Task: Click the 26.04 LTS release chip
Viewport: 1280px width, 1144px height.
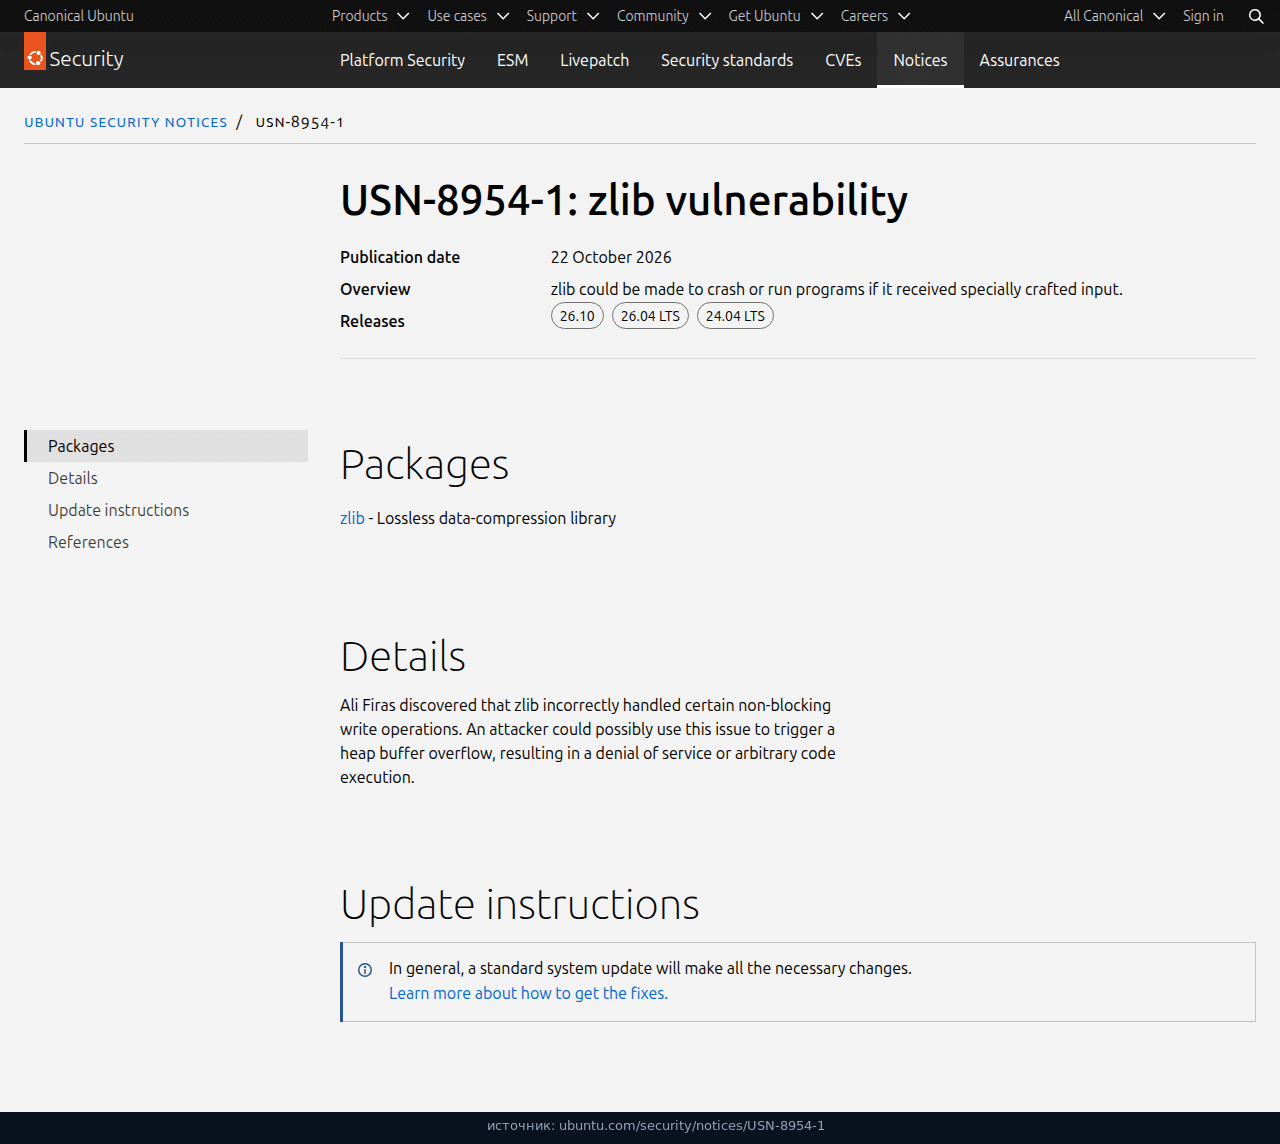Action: point(650,316)
